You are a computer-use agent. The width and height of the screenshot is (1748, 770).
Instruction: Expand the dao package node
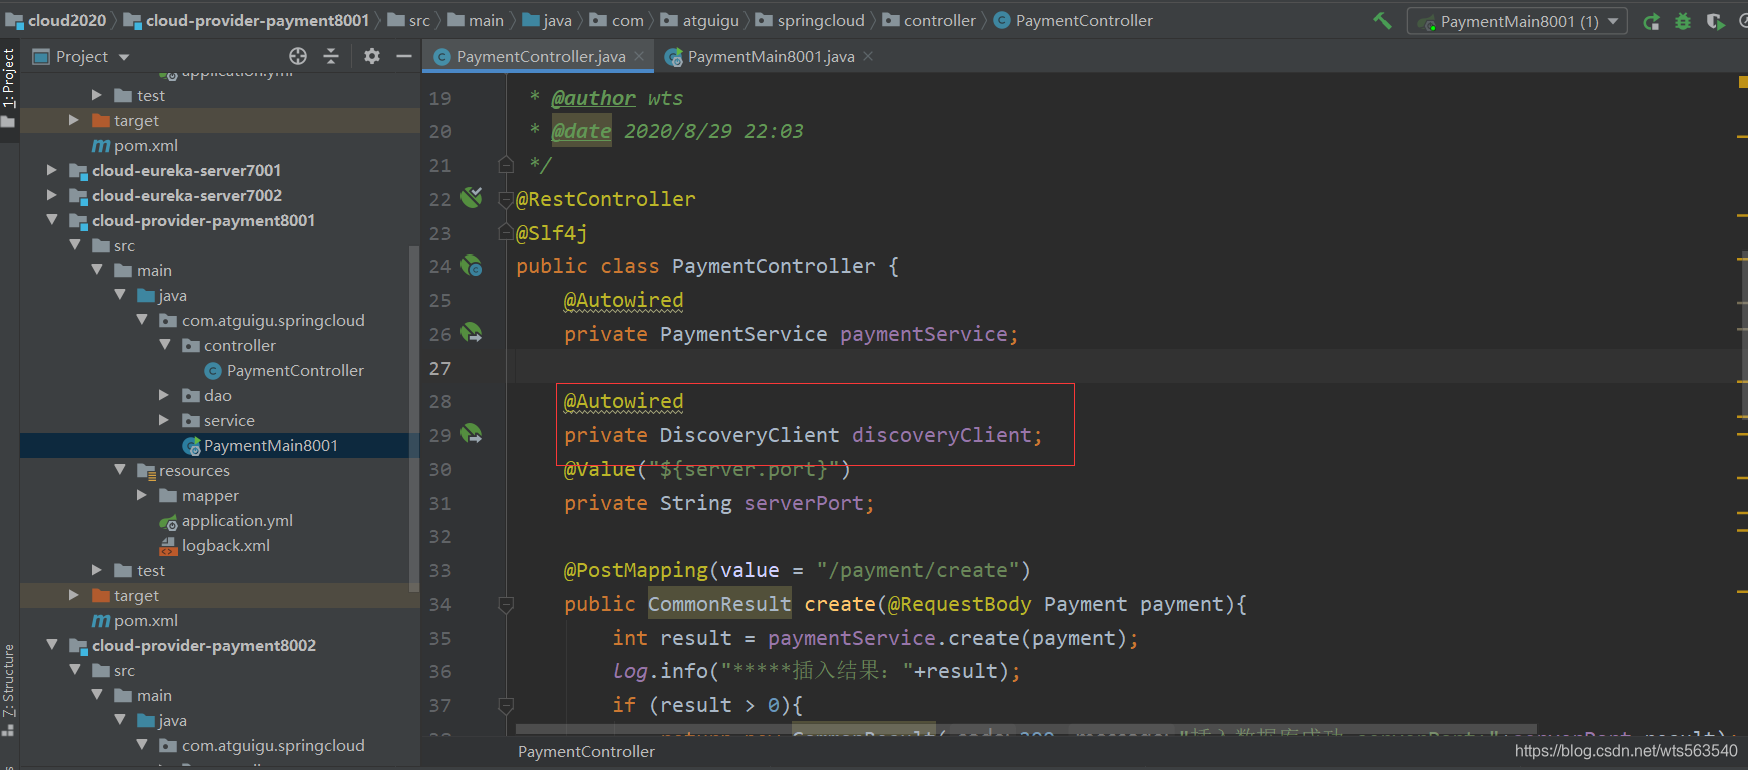[165, 395]
